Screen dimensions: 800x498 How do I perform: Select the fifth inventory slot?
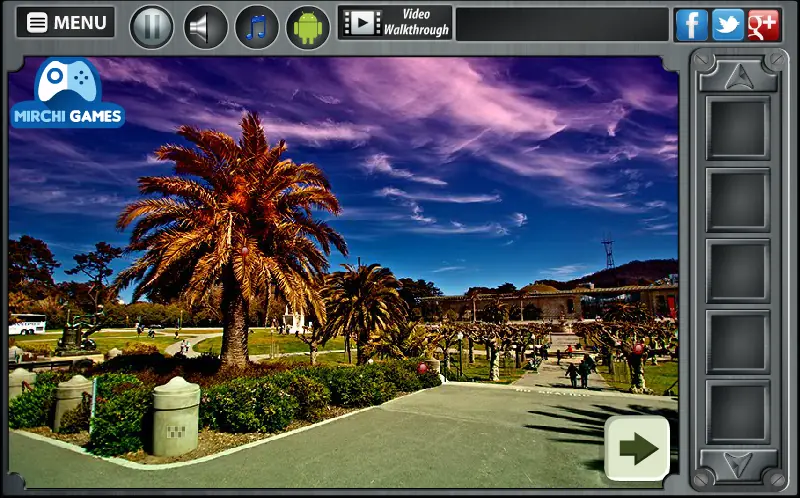738,412
